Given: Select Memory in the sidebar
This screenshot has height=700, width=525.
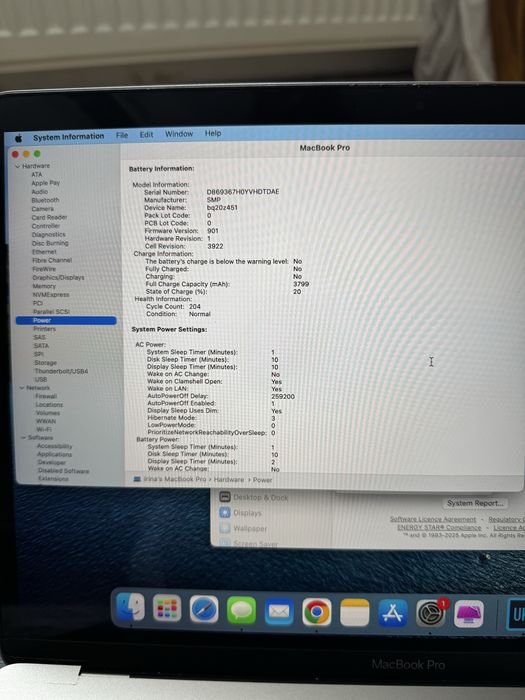Looking at the screenshot, I should [x=44, y=286].
